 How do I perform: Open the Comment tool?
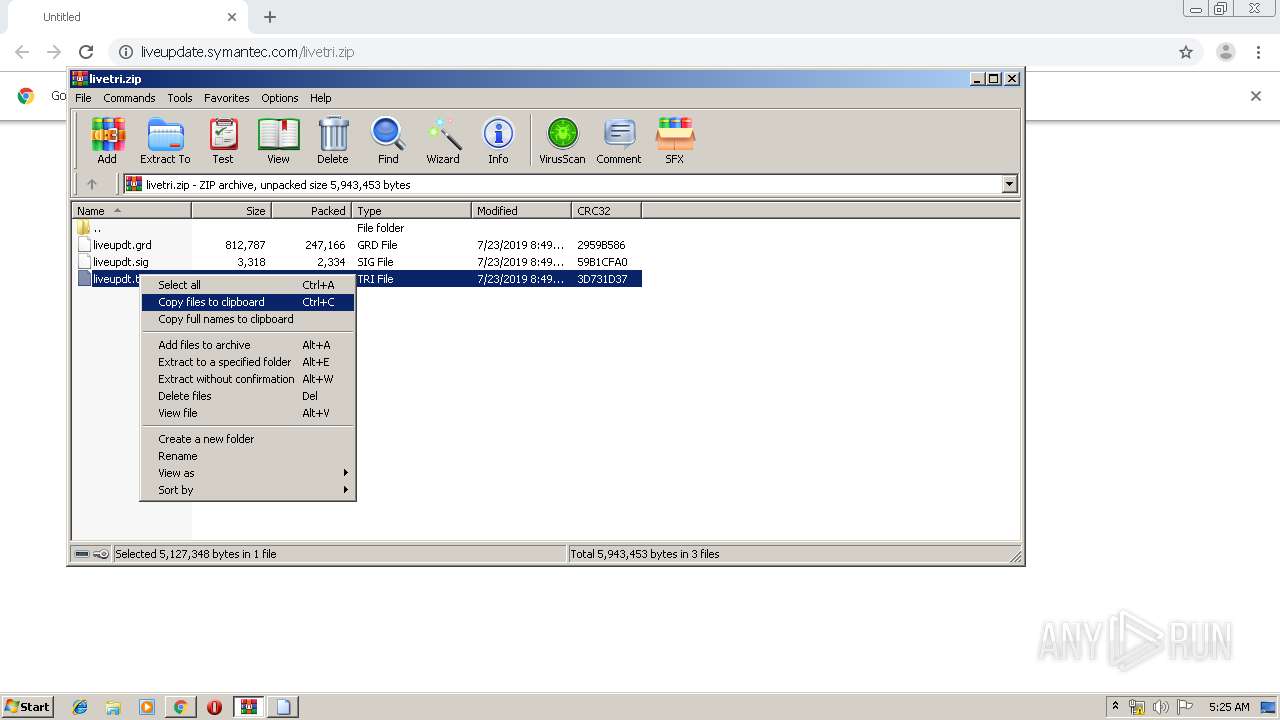click(619, 140)
